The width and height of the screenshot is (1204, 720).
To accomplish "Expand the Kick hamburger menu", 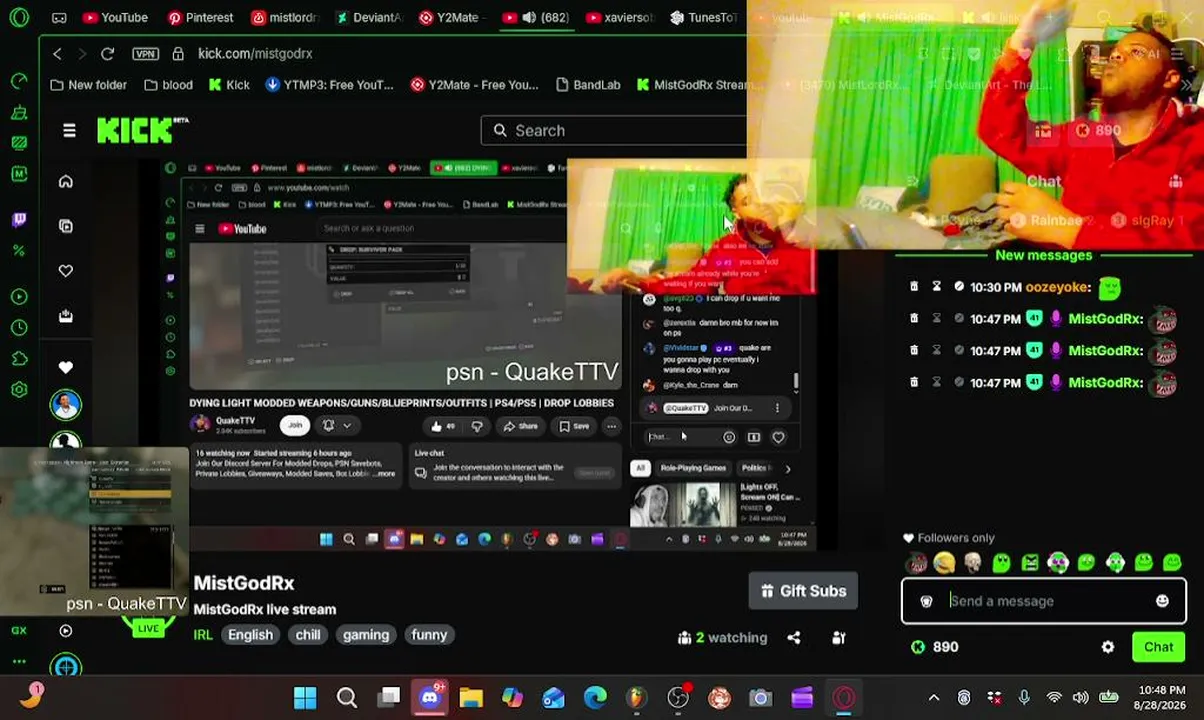I will point(69,130).
